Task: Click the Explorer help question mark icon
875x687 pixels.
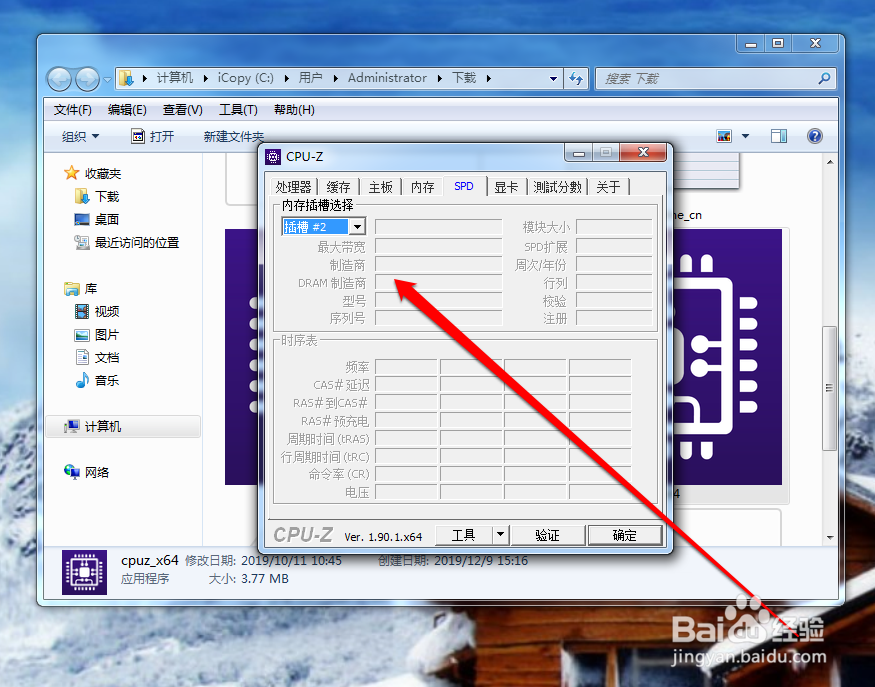Action: coord(815,136)
